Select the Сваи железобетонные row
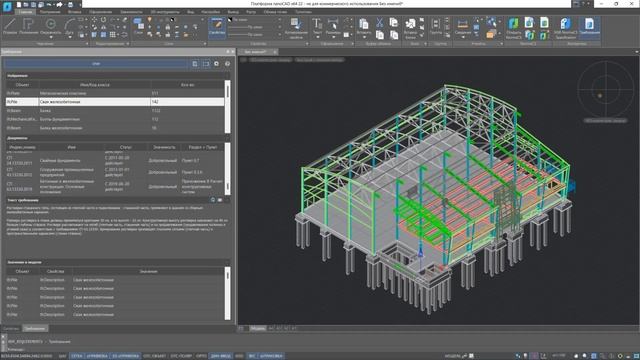640x360 pixels. click(115, 102)
